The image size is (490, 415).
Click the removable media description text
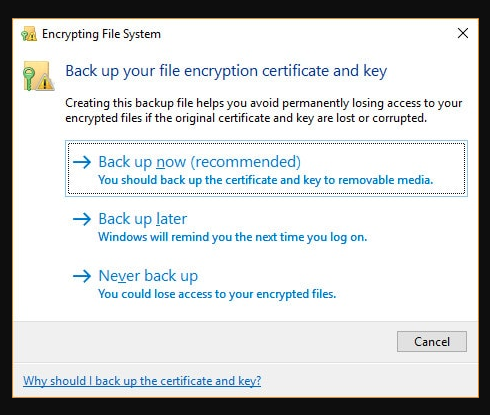266,180
